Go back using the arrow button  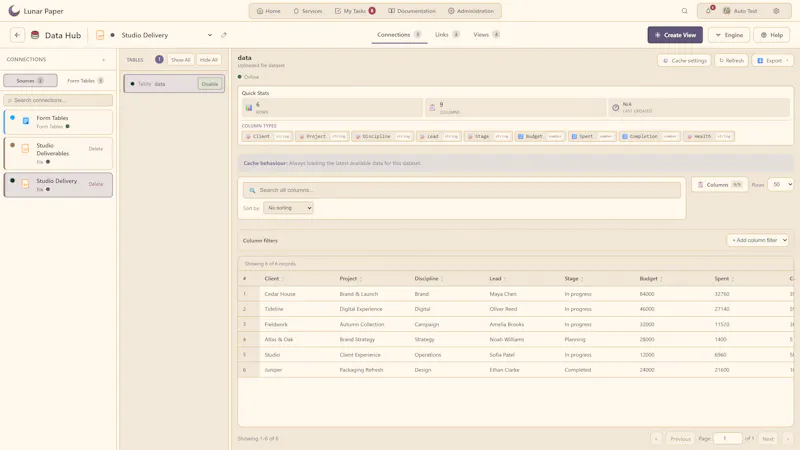(x=17, y=35)
